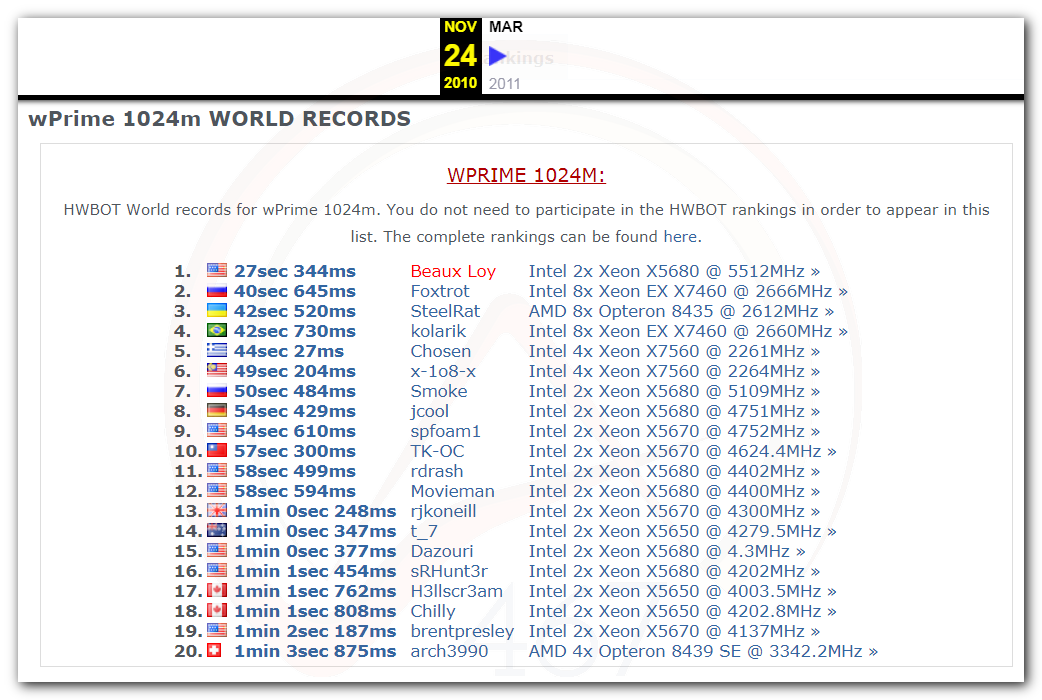1042x700 pixels.
Task: Open the 58sec 499ms result
Action: (x=294, y=471)
